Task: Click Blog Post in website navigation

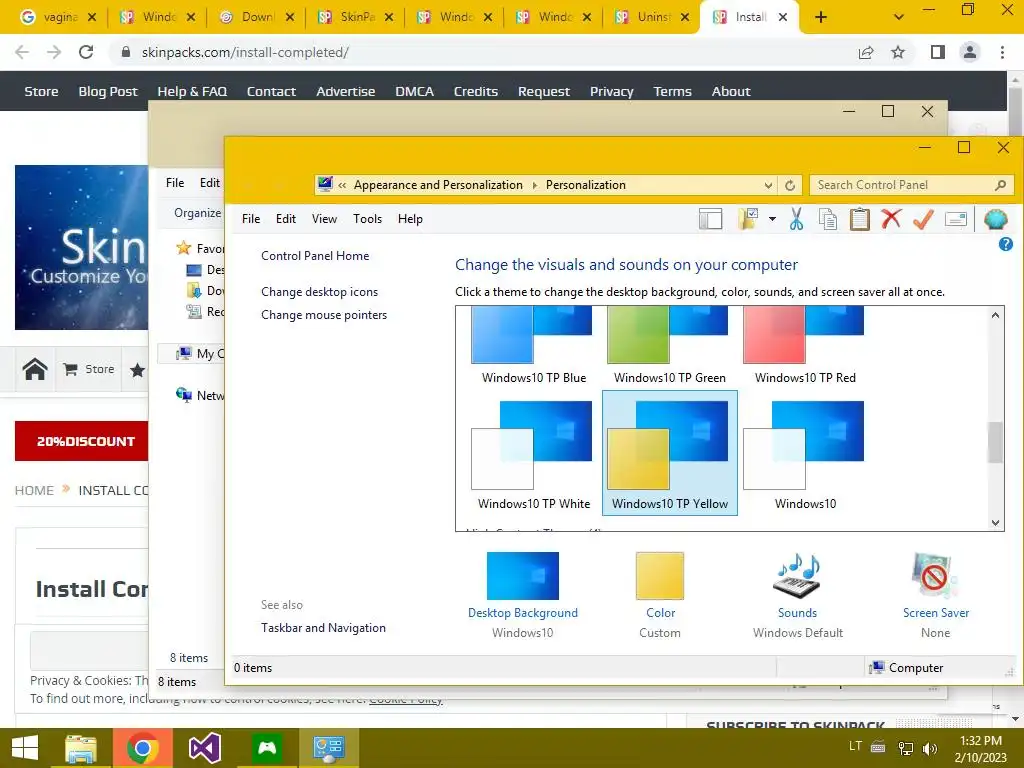Action: pos(108,91)
